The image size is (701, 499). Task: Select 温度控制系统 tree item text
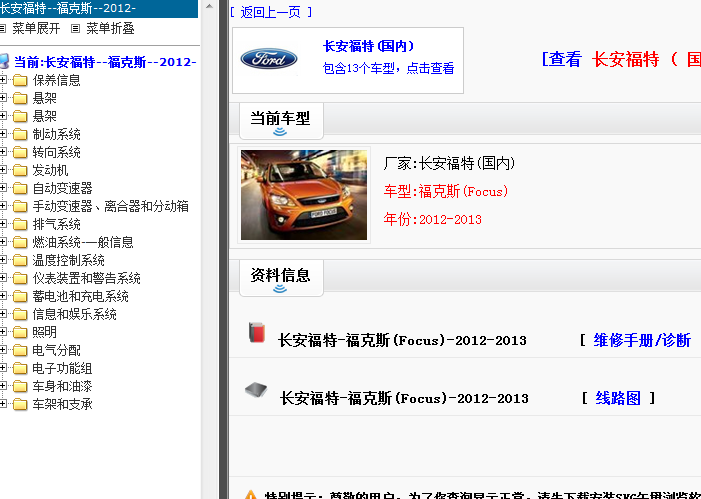68,260
